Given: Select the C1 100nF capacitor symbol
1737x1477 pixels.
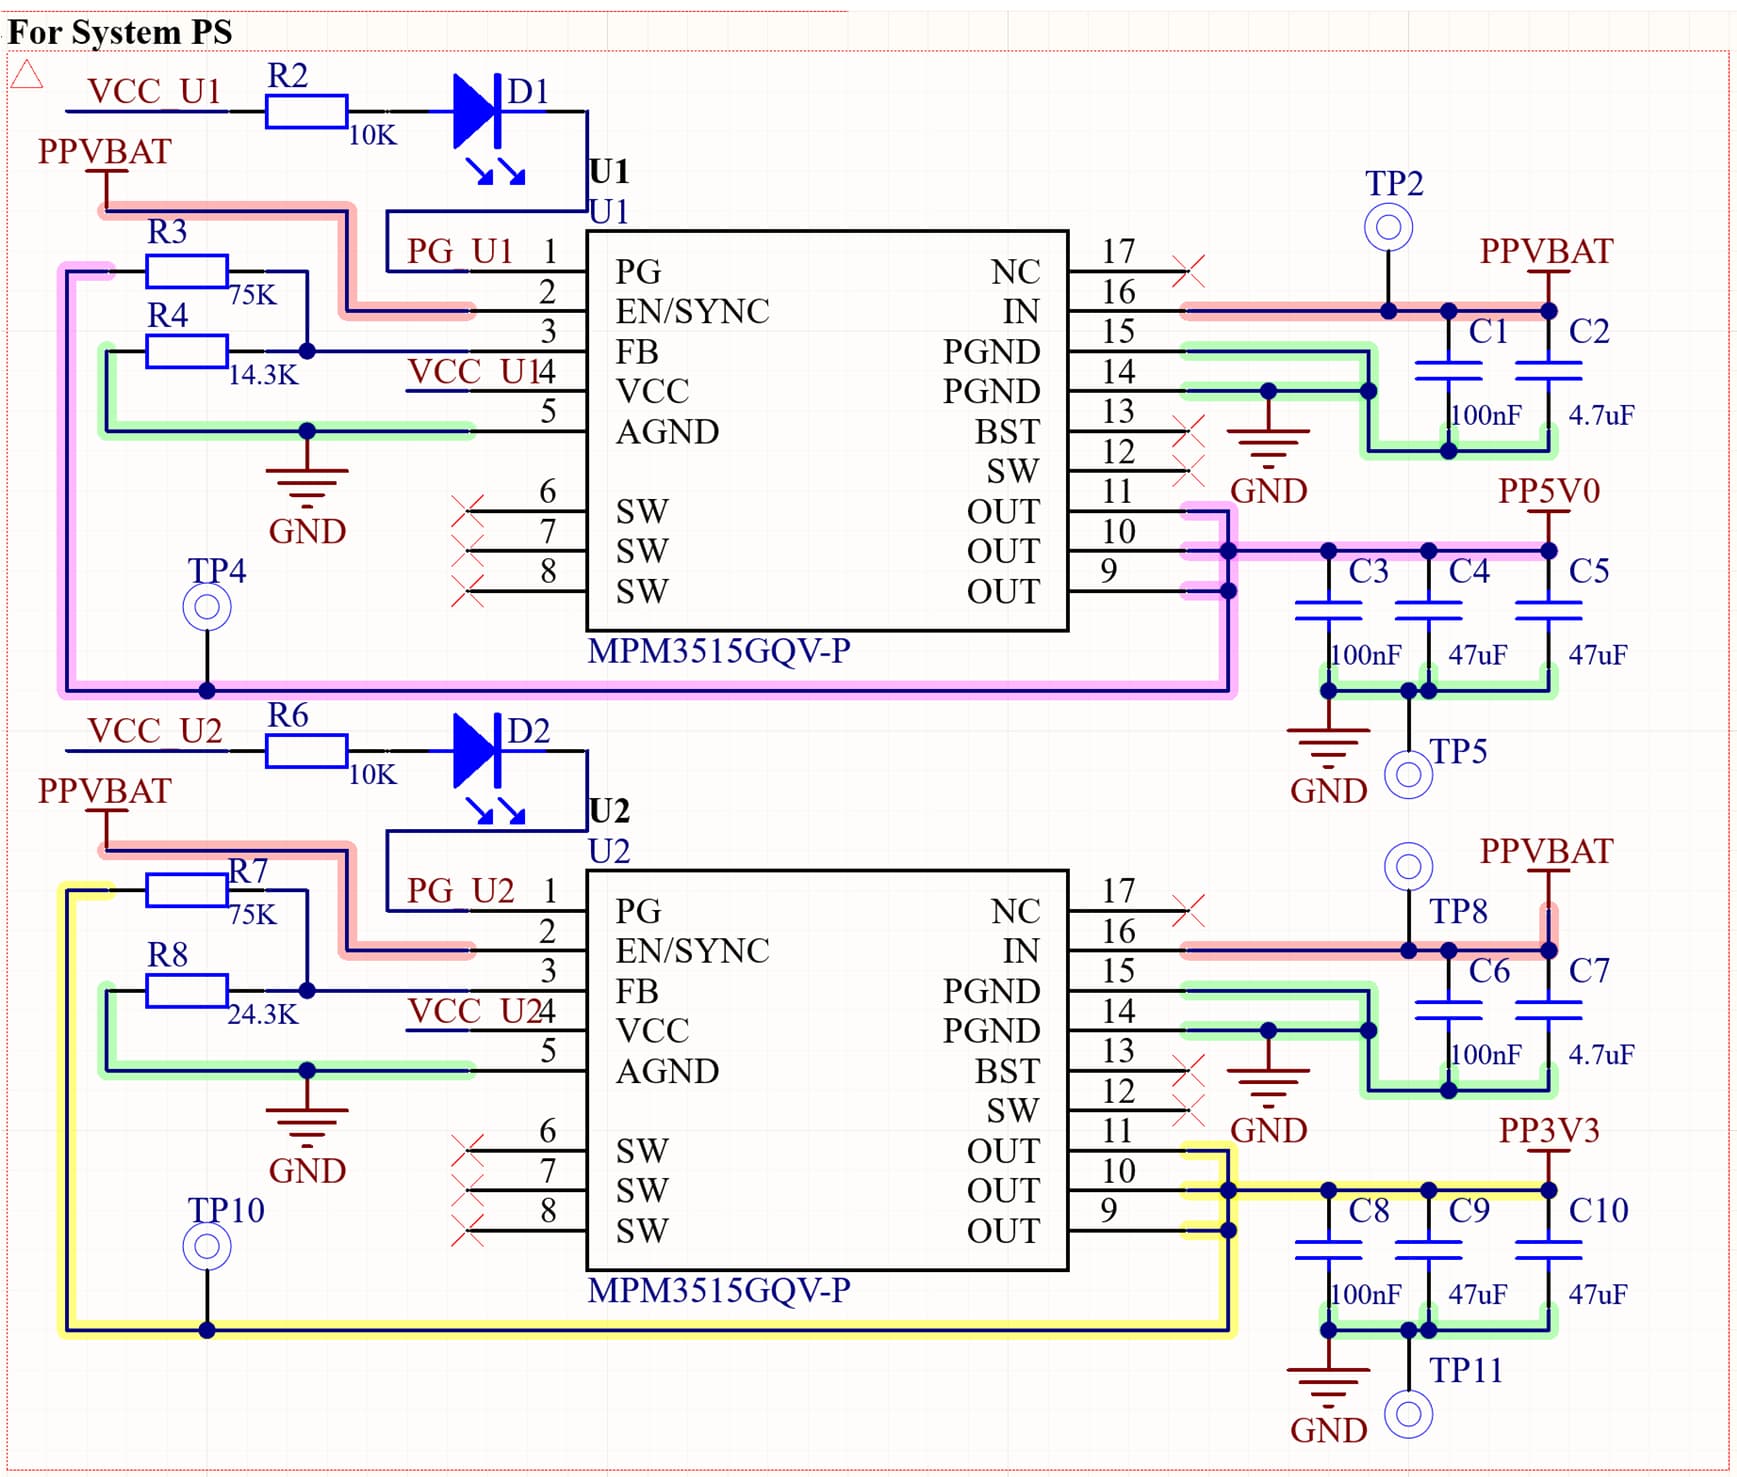Looking at the screenshot, I should point(1448,371).
